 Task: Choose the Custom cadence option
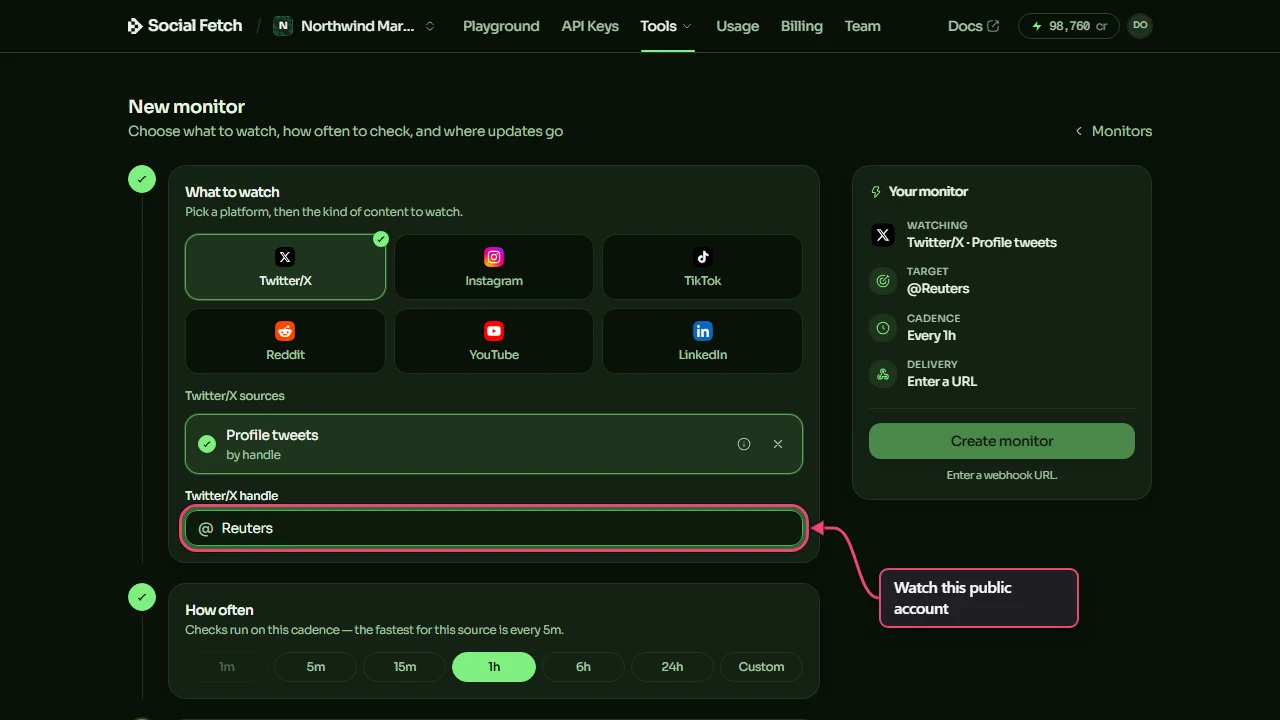pyautogui.click(x=761, y=667)
